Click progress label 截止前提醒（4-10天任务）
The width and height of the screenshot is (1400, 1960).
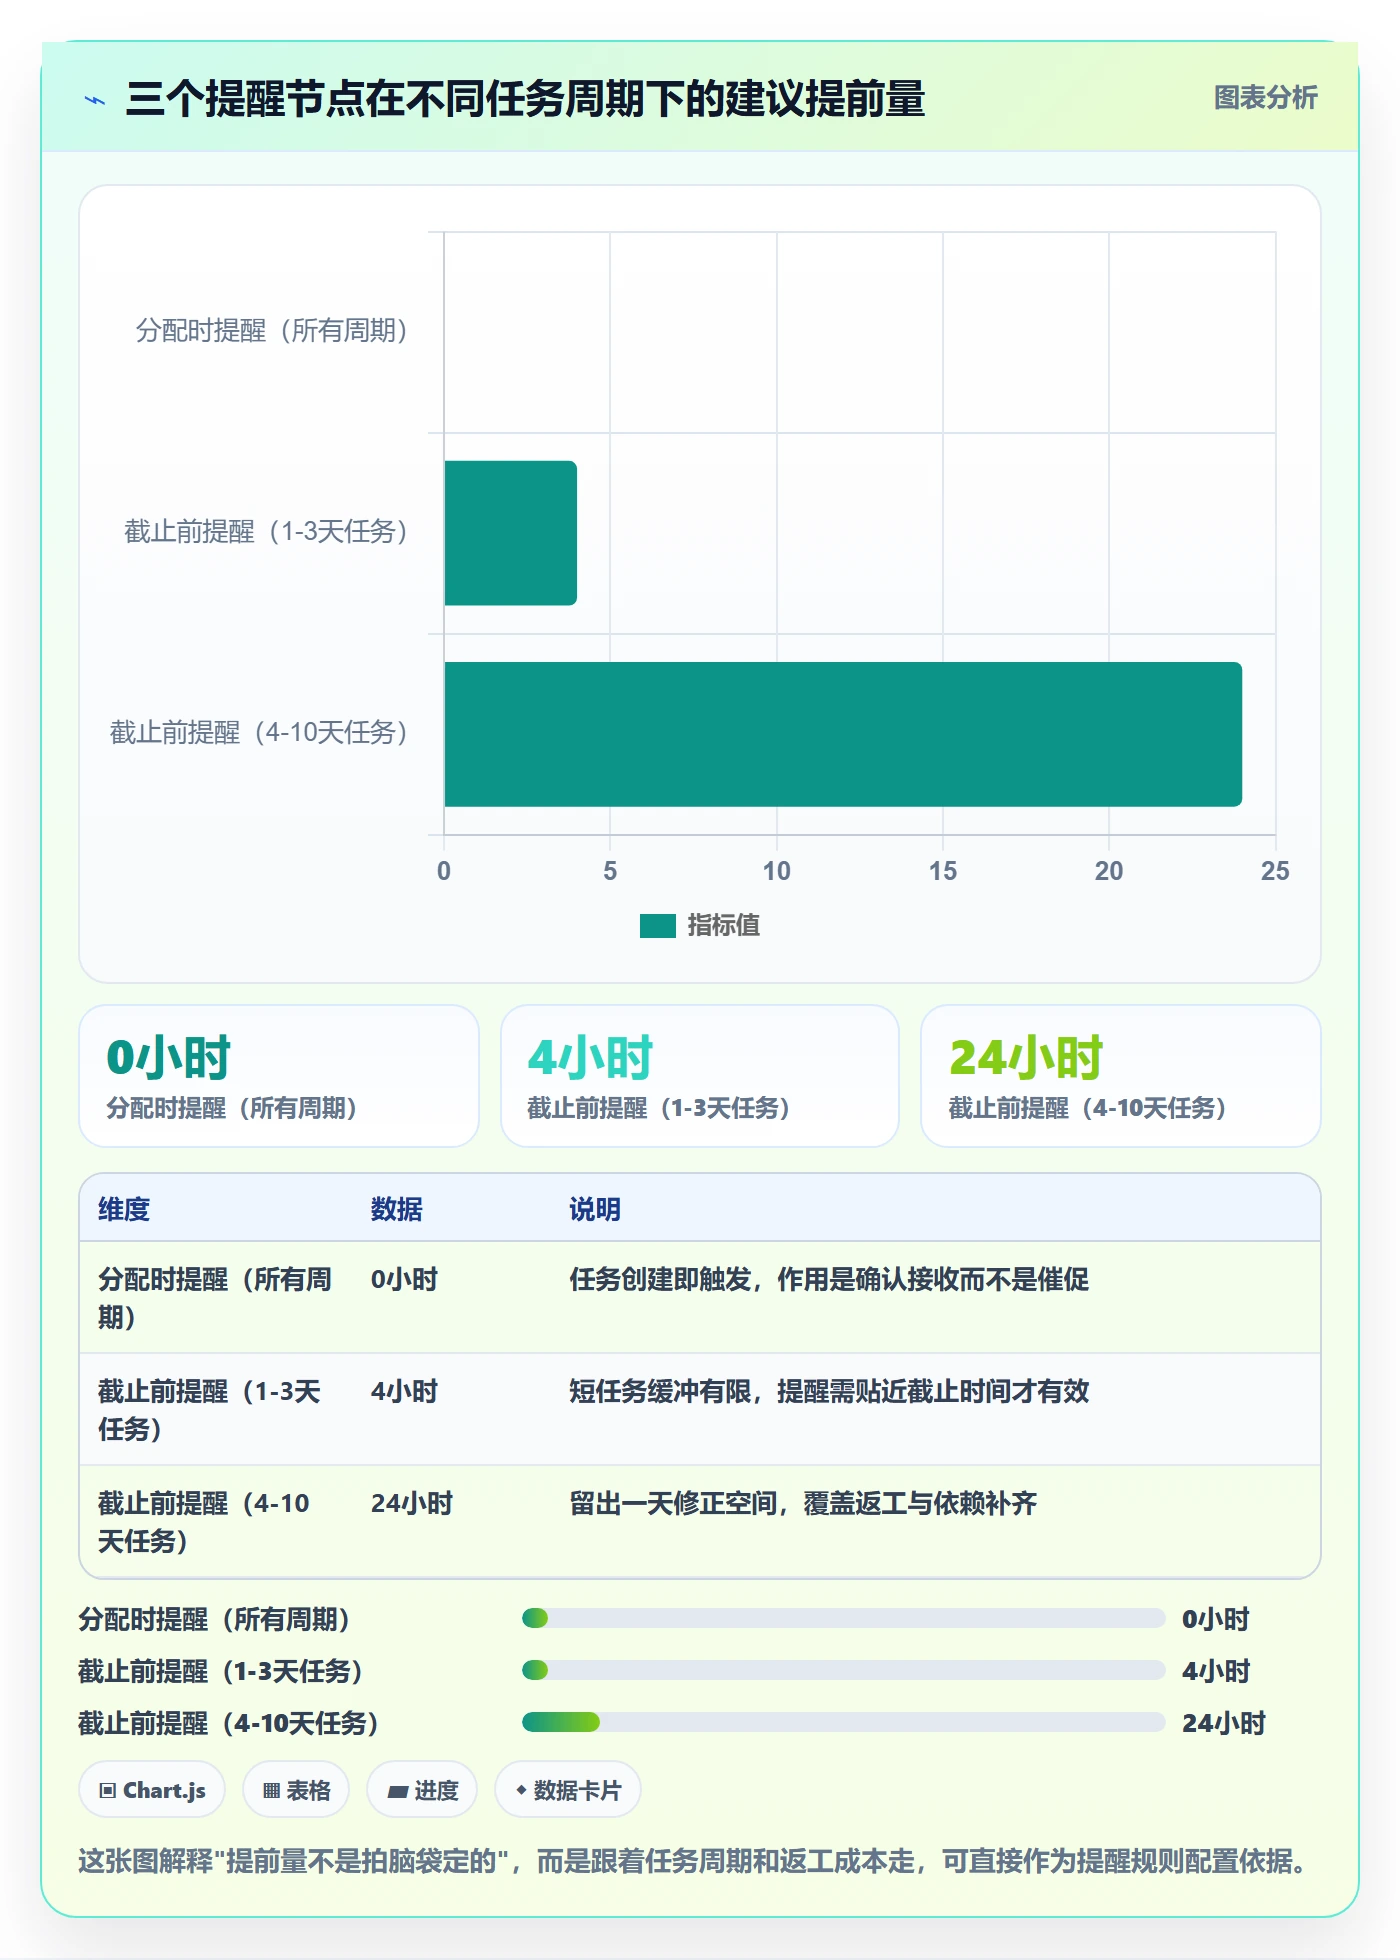coord(229,1723)
